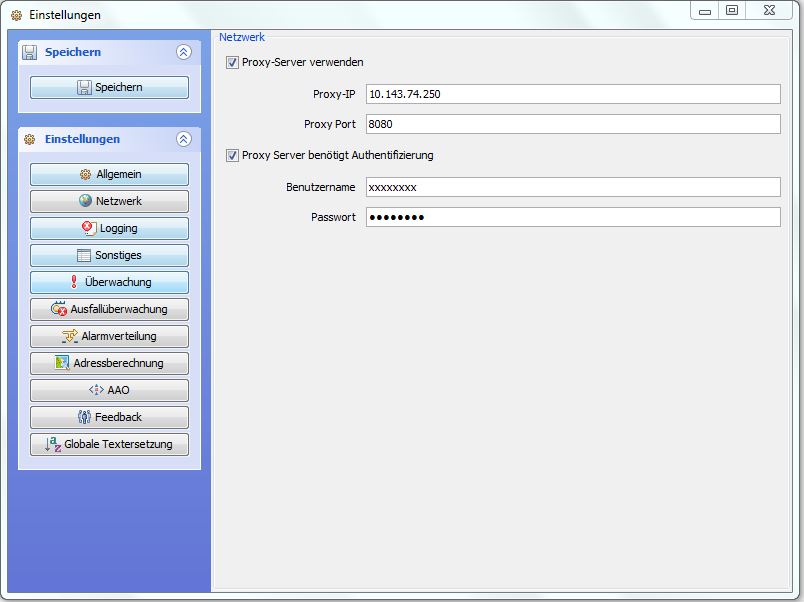Open the Feedback settings page
Image resolution: width=804 pixels, height=602 pixels.
109,417
